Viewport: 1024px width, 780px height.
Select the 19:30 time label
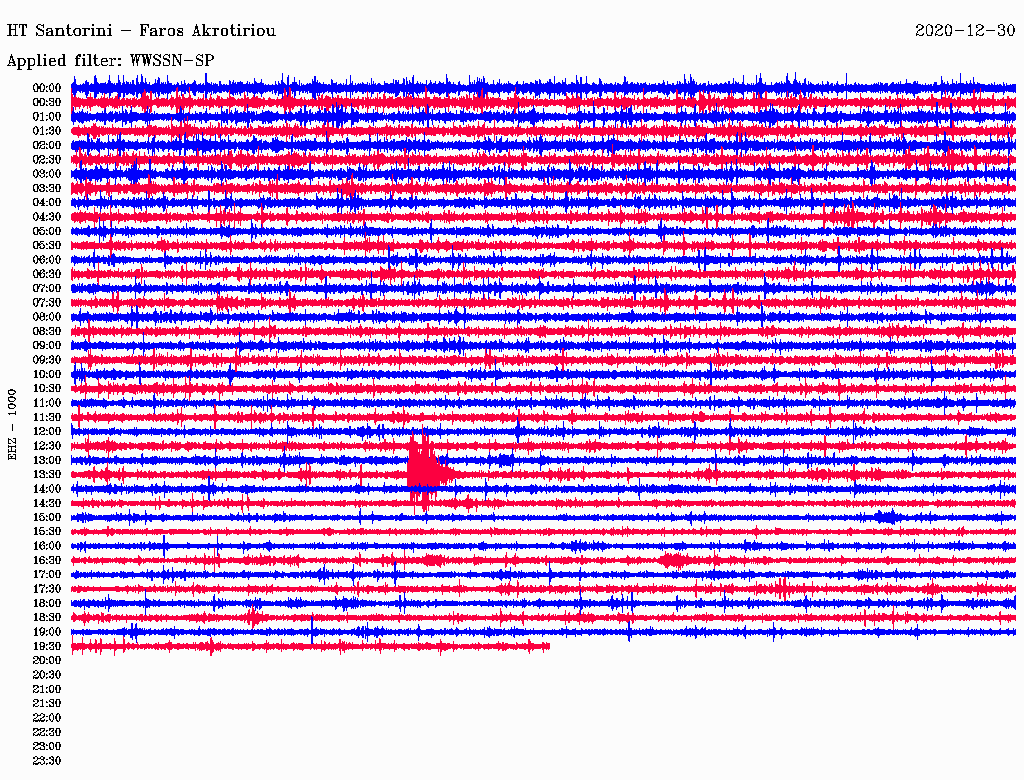(46, 646)
